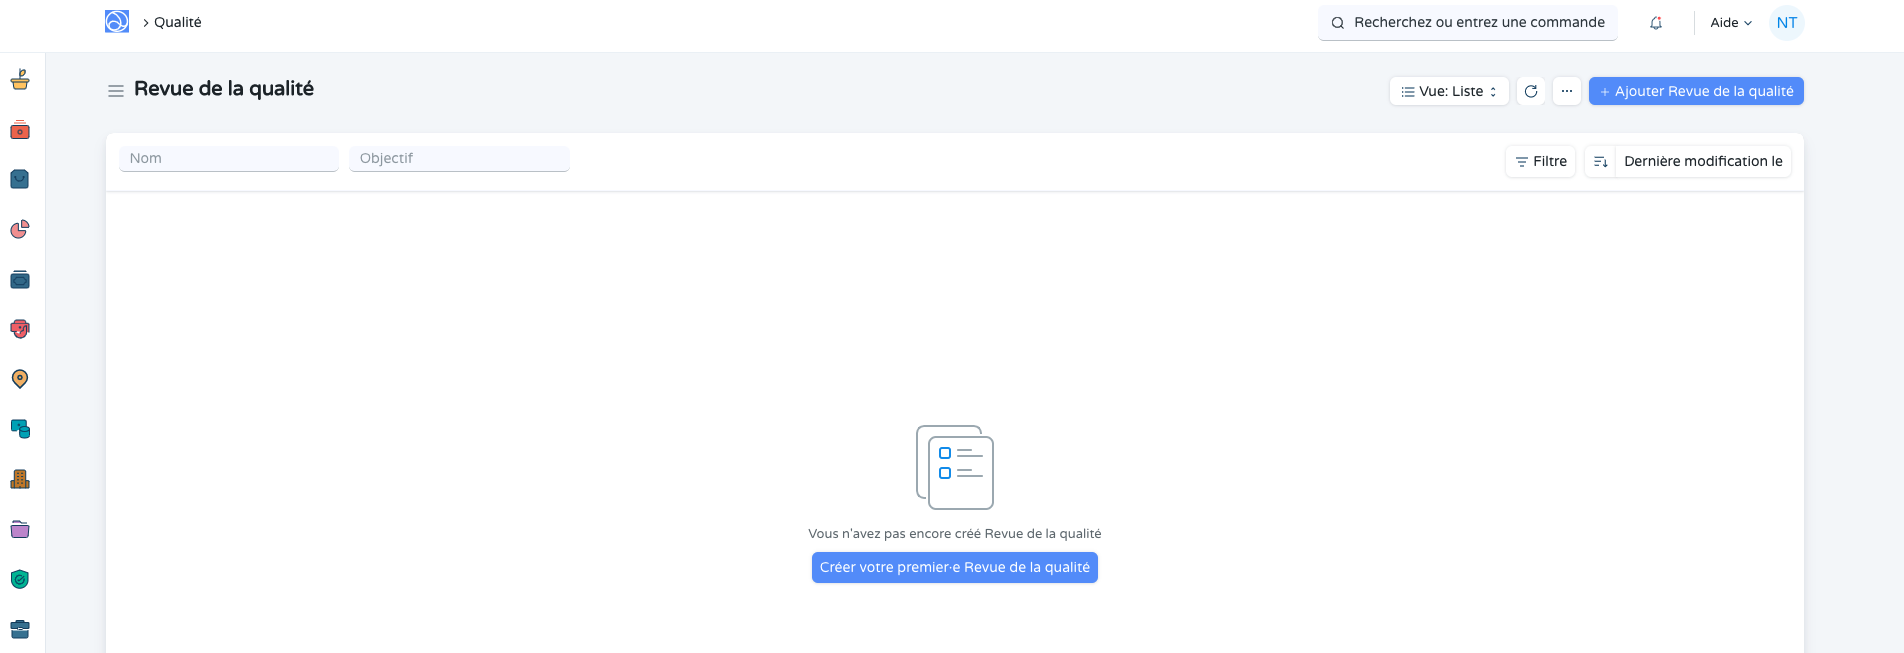Click the app logo in the header
1904x653 pixels.
tap(117, 22)
